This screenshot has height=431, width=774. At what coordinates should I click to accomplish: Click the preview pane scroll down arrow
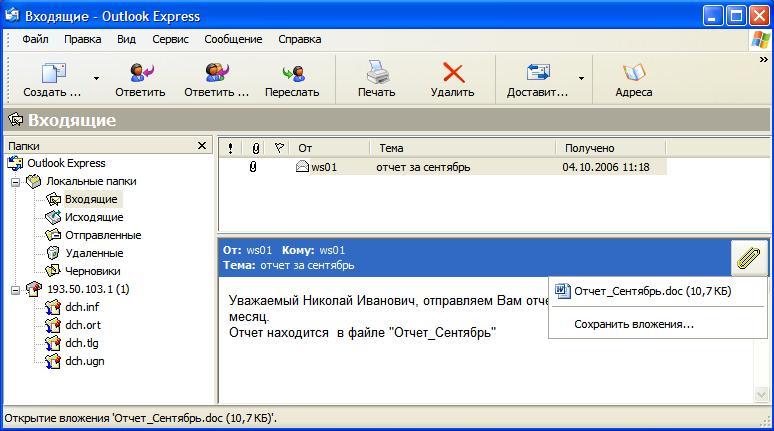(761, 394)
